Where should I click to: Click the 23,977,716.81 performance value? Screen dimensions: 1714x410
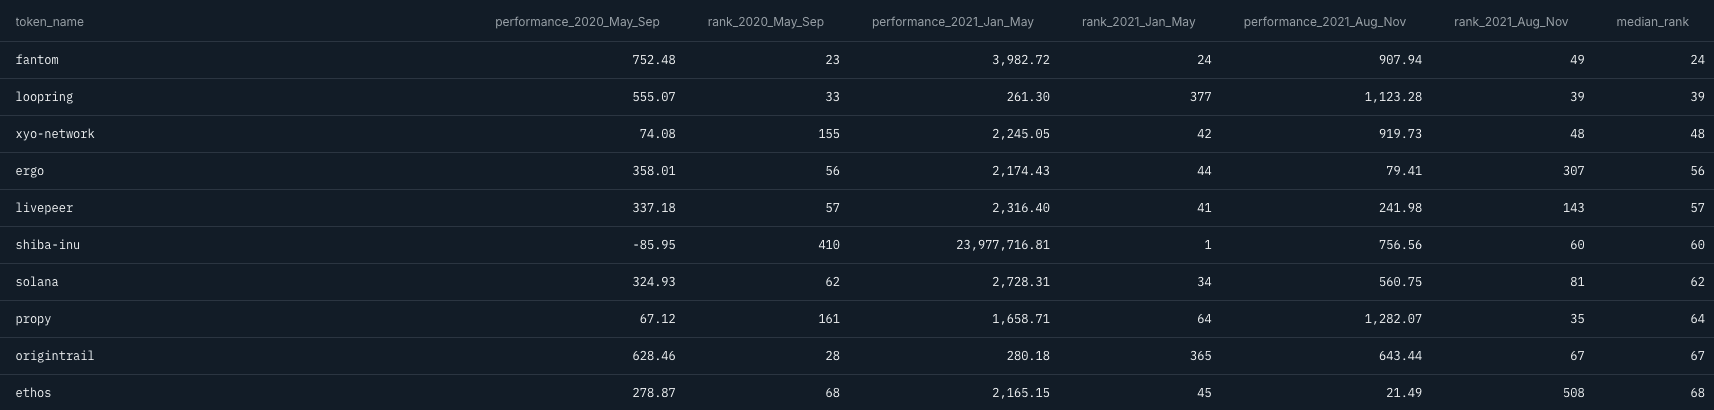tap(1002, 245)
